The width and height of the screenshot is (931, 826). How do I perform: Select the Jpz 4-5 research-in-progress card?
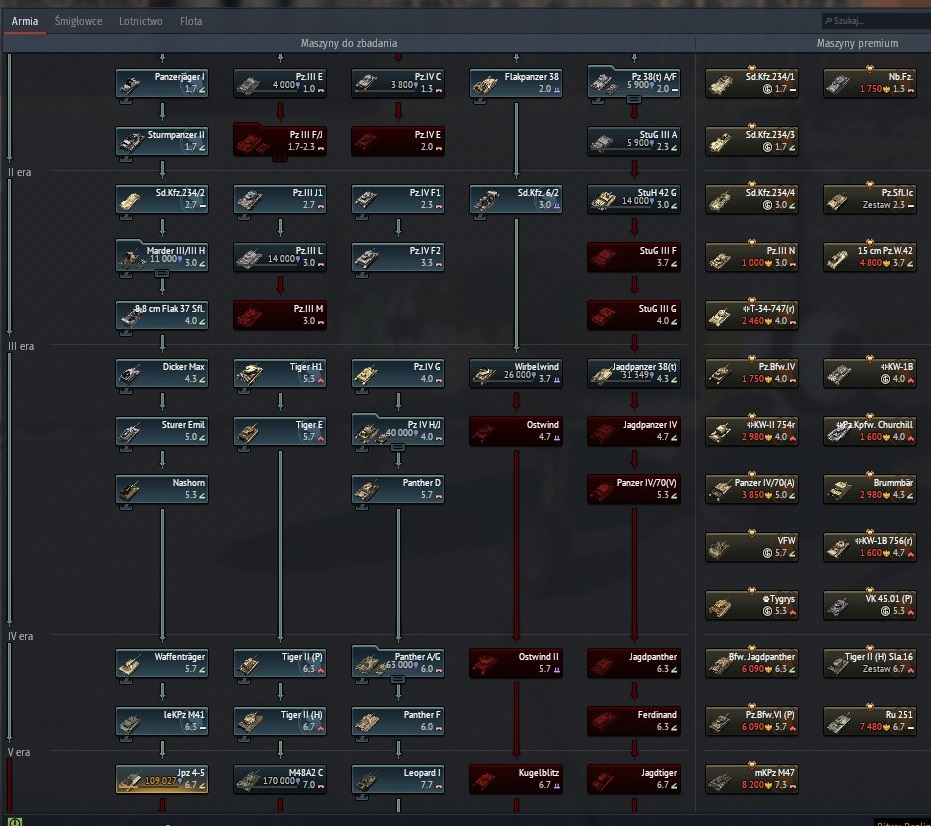(162, 779)
